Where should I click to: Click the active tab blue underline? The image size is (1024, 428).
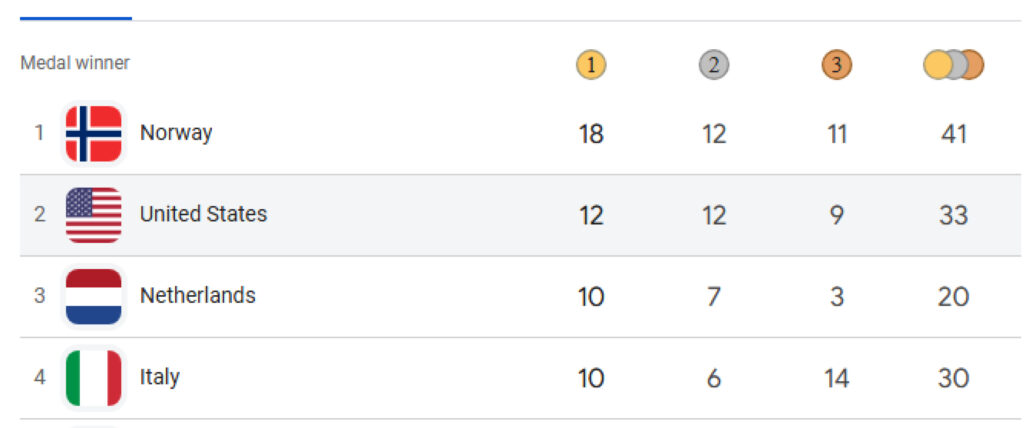coord(76,18)
